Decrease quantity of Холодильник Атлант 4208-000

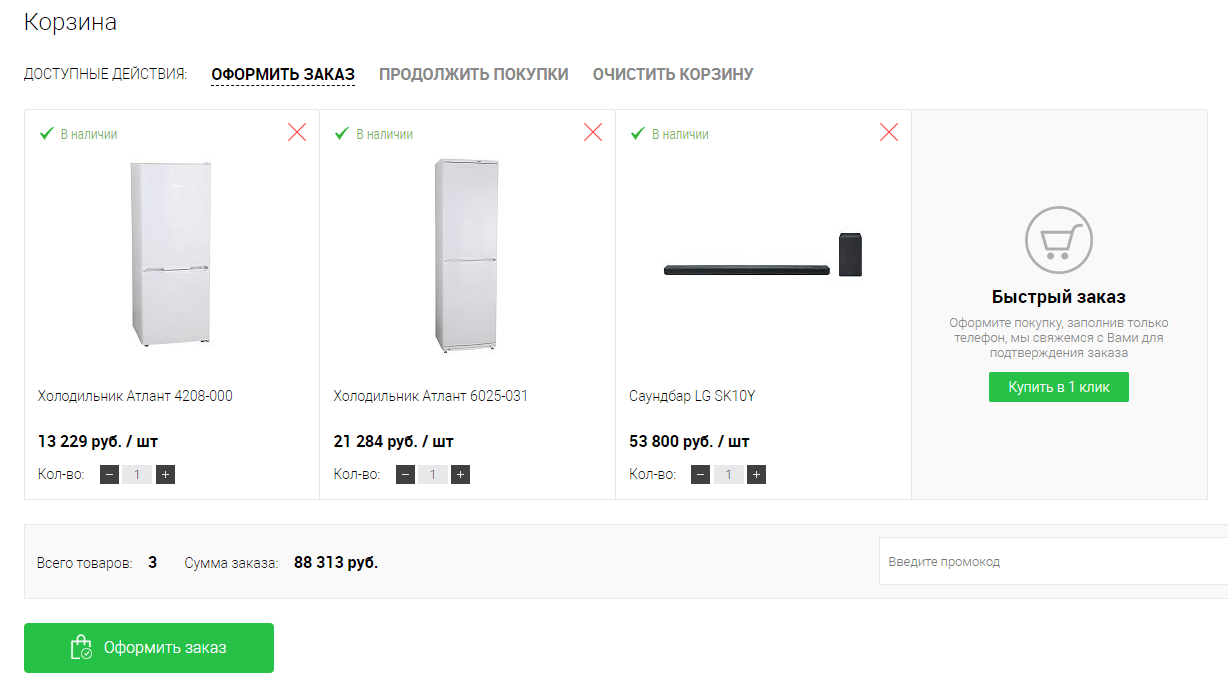pyautogui.click(x=109, y=474)
